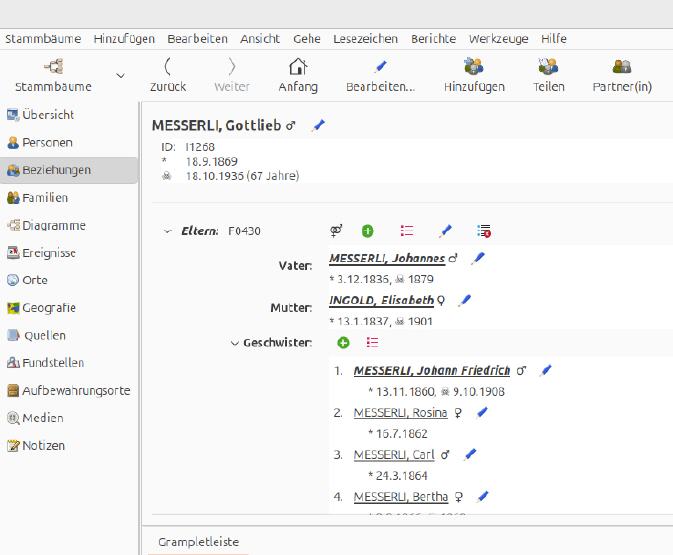The height and width of the screenshot is (555, 673).
Task: Edit father Johannes Messerli pencil icon
Action: [x=478, y=258]
